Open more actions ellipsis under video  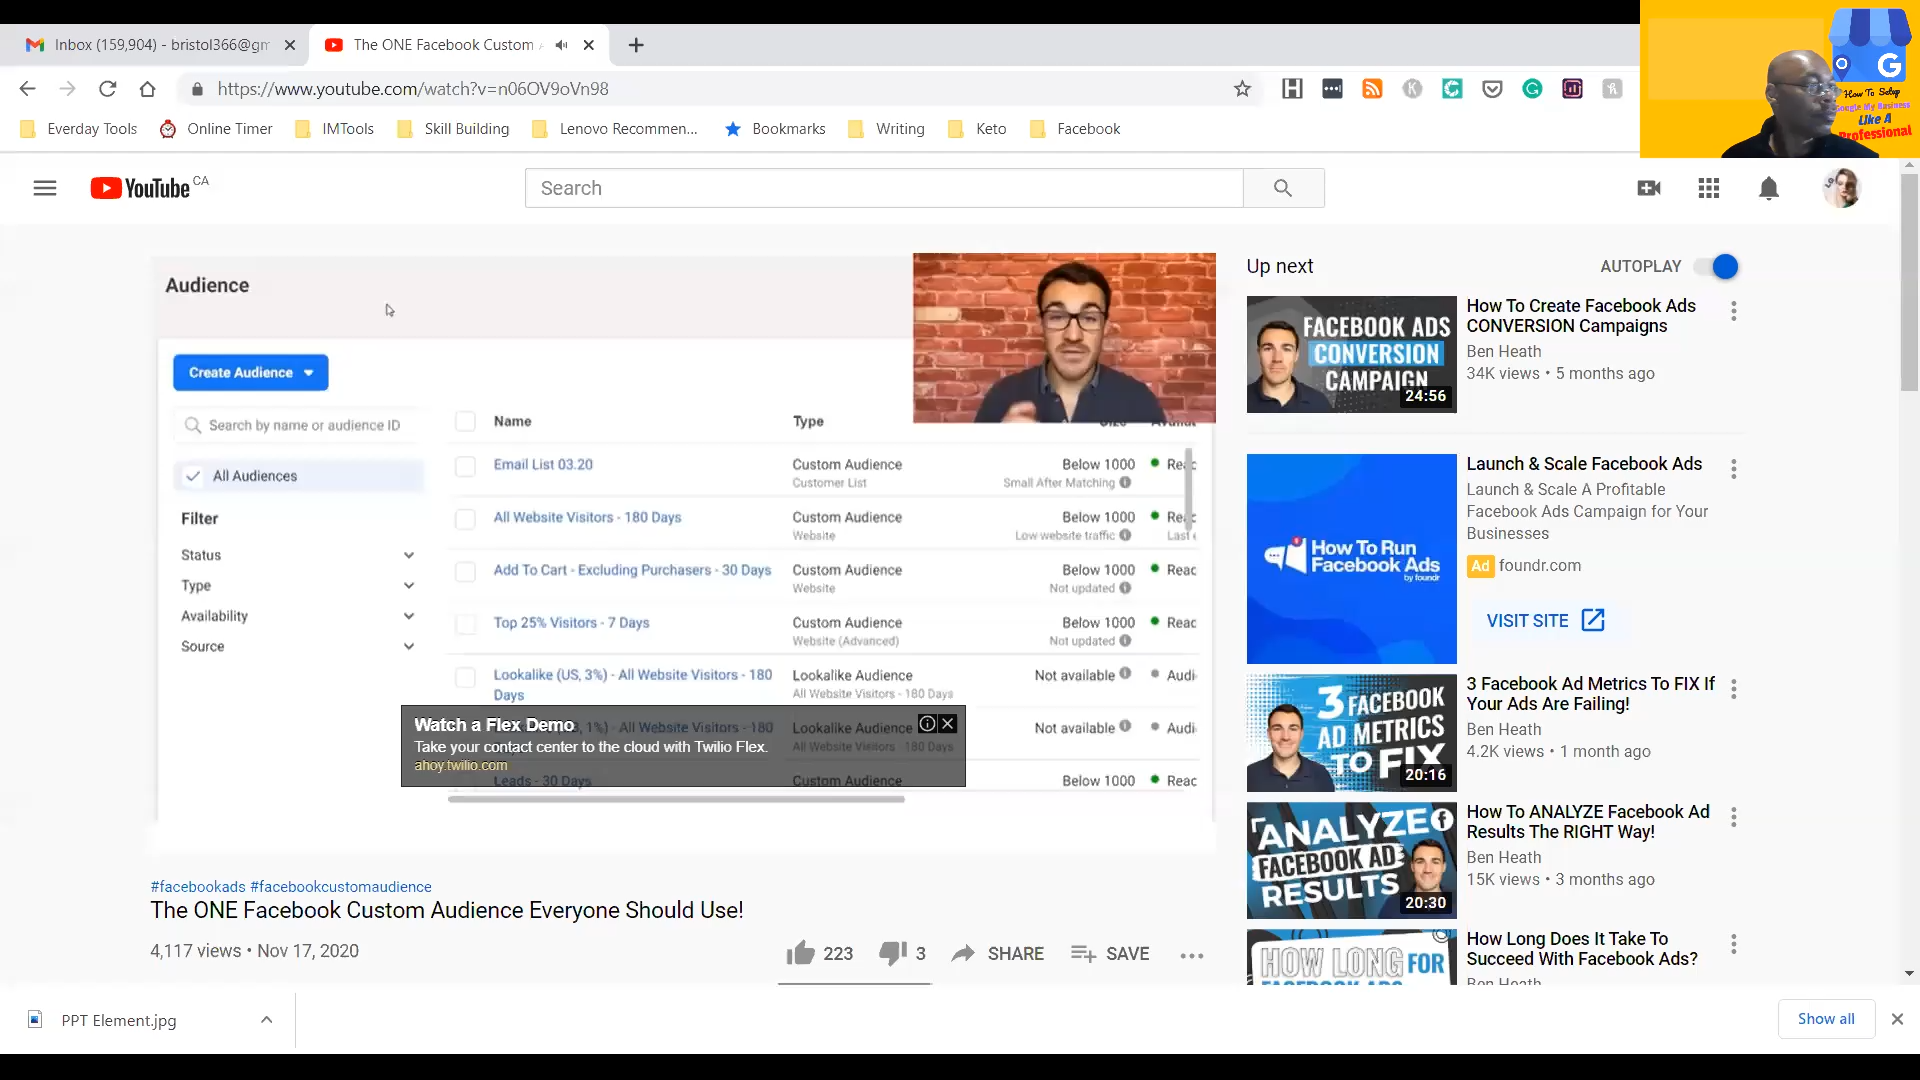[1191, 955]
